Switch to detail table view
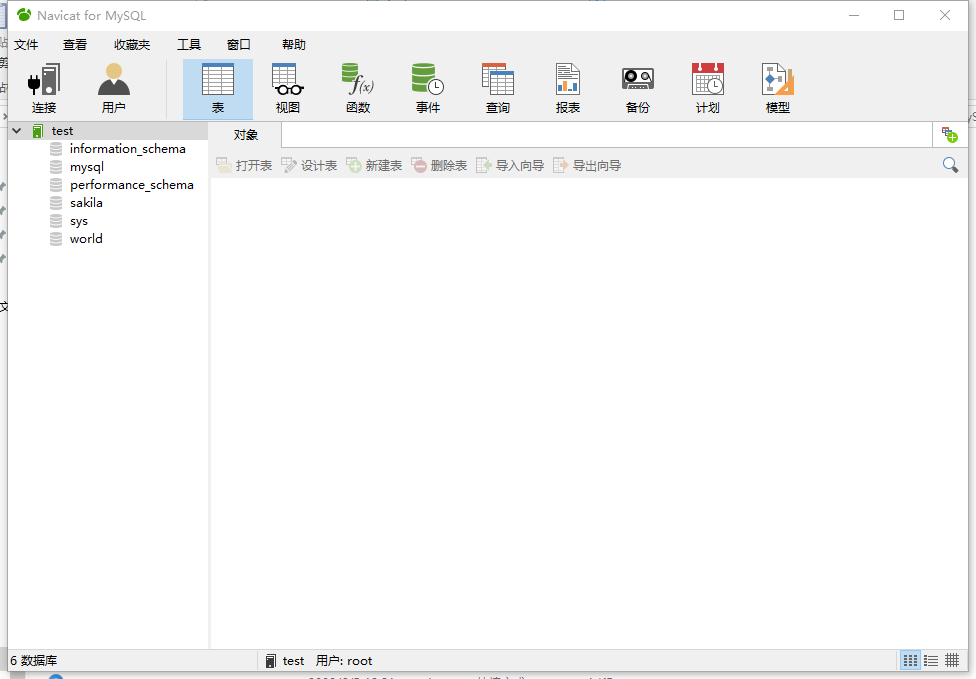This screenshot has height=679, width=976. (x=952, y=660)
